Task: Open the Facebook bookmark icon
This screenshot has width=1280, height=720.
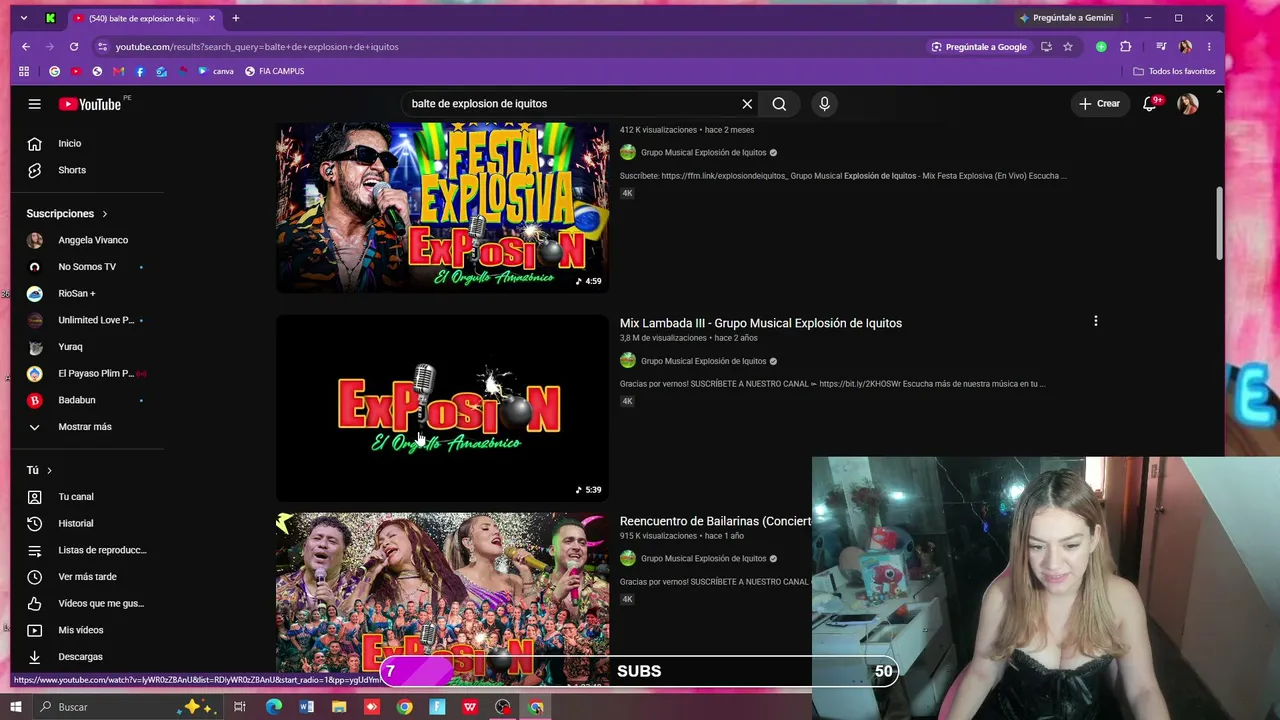Action: coord(140,72)
